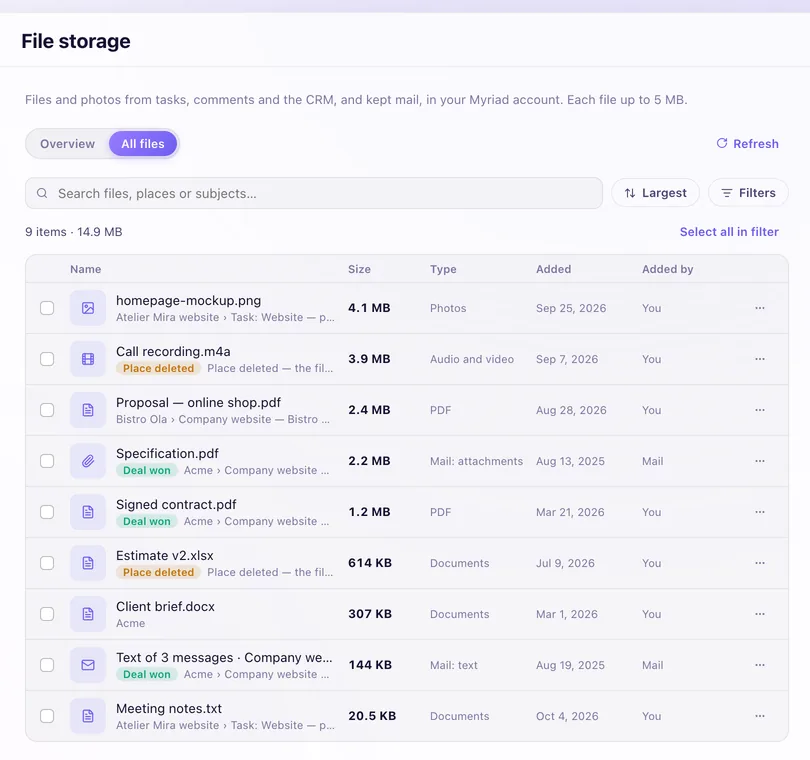
Task: Open the Filters panel
Action: click(x=748, y=193)
